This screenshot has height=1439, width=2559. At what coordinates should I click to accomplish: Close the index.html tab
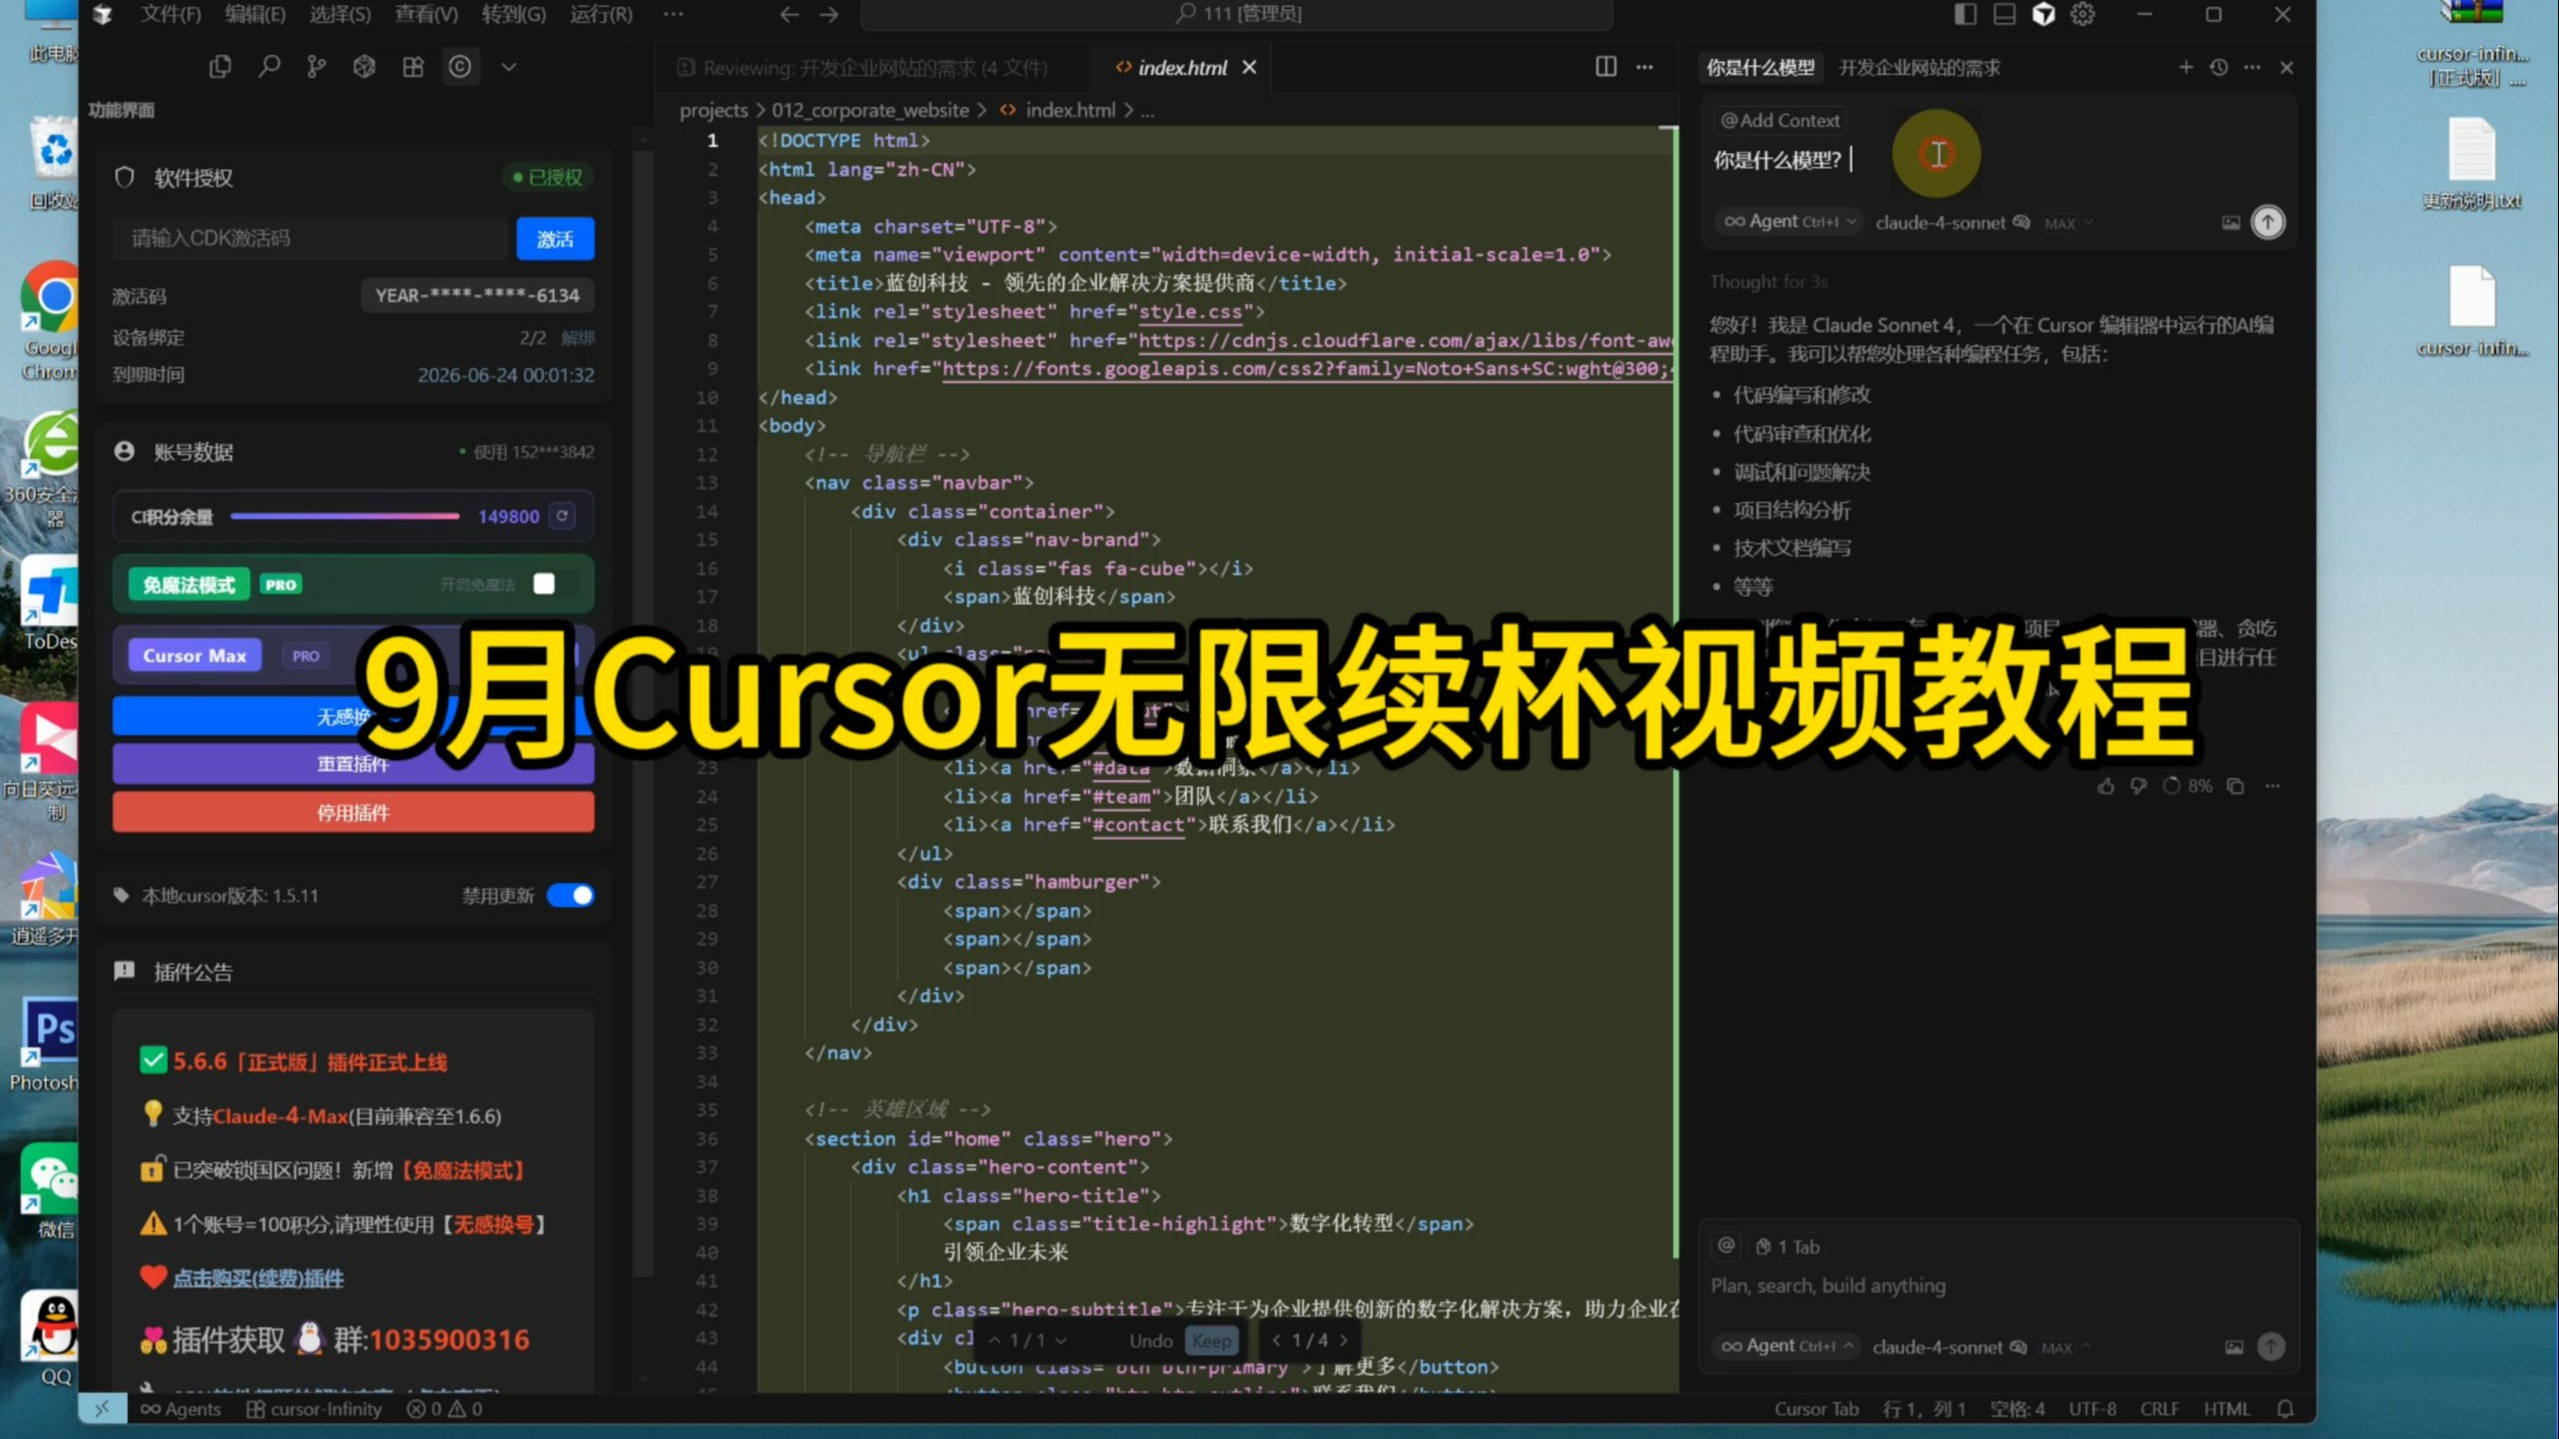1249,67
